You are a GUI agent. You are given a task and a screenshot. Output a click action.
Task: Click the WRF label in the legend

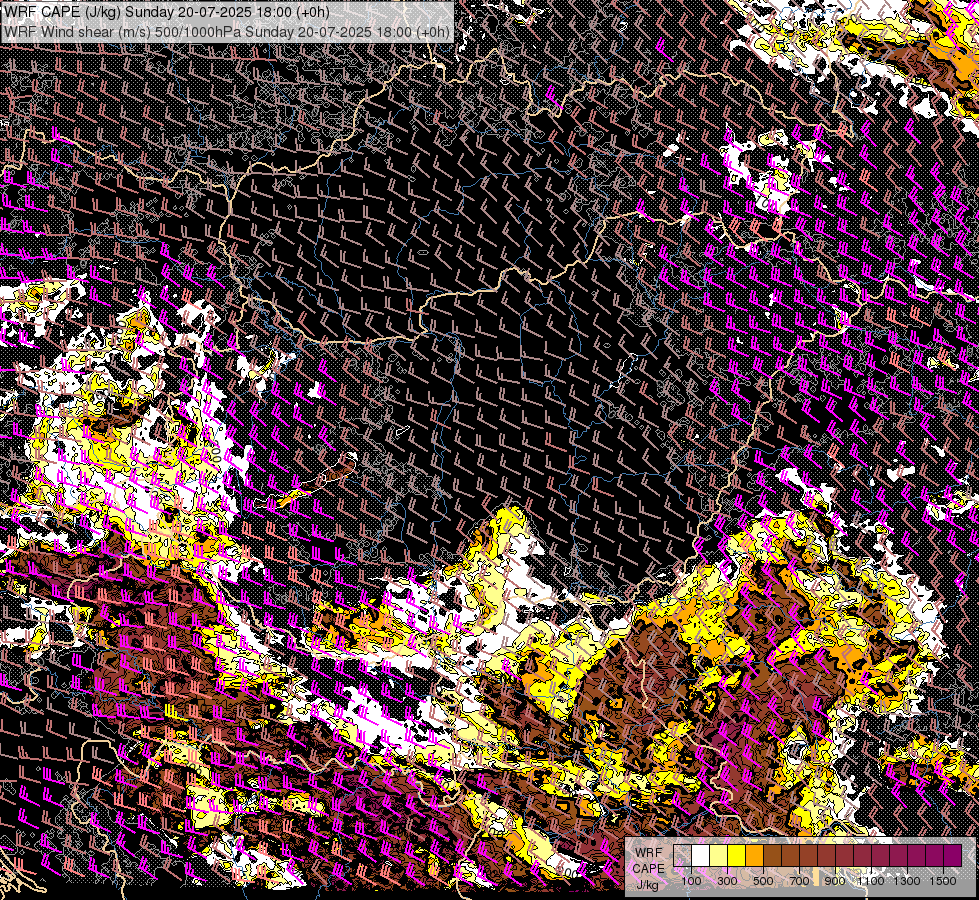(x=648, y=853)
